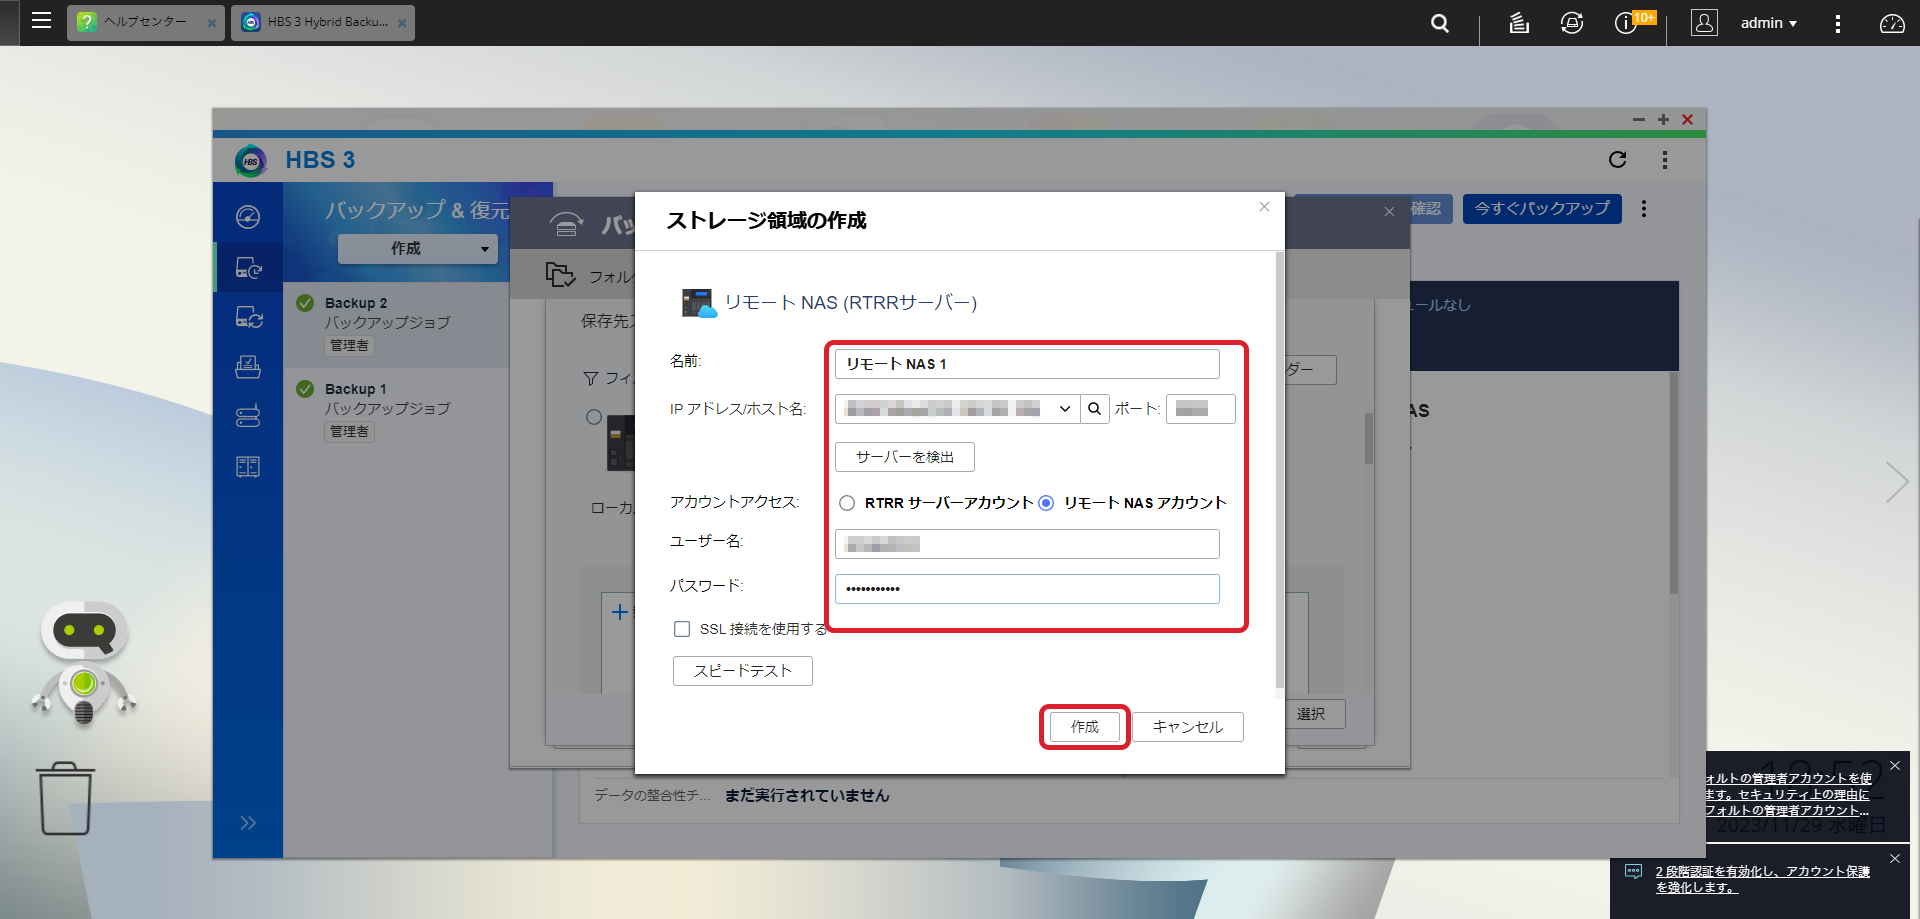Click the HBS 3 logo icon

(251, 160)
